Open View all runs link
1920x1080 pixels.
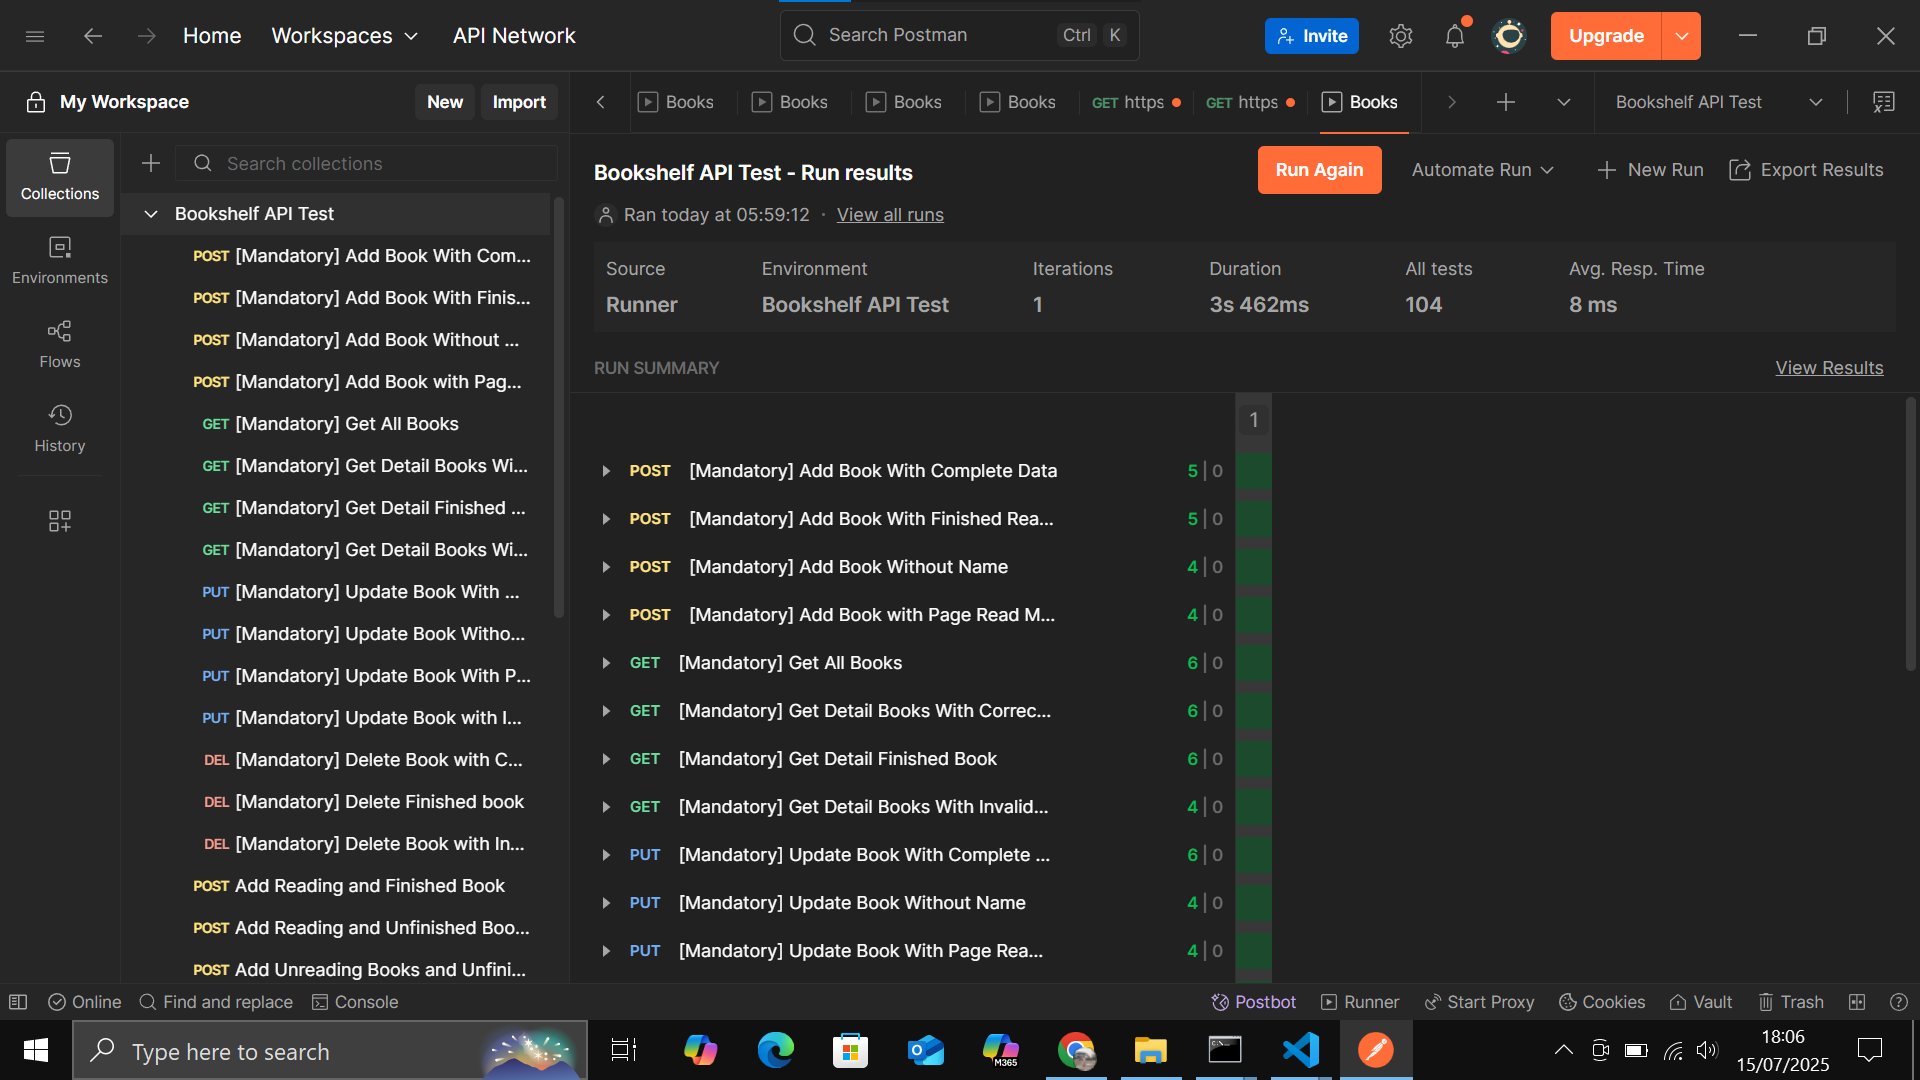pyautogui.click(x=890, y=215)
